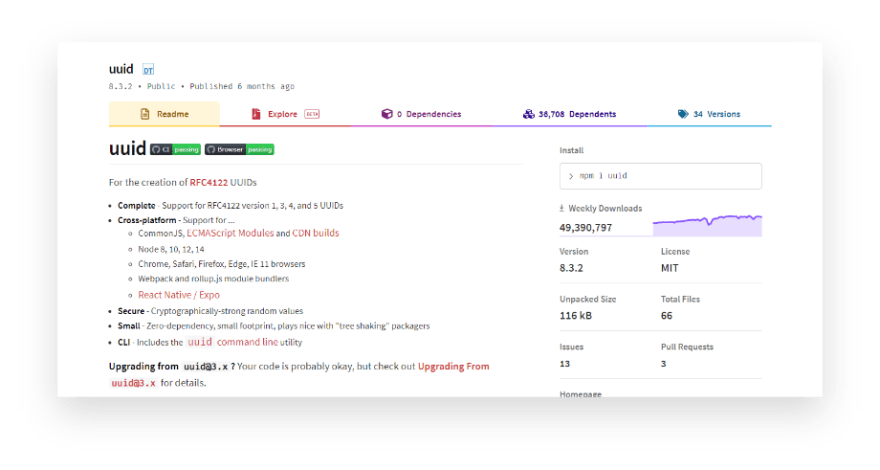Click the Browser passing badge
The width and height of the screenshot is (880, 470).
pos(239,149)
